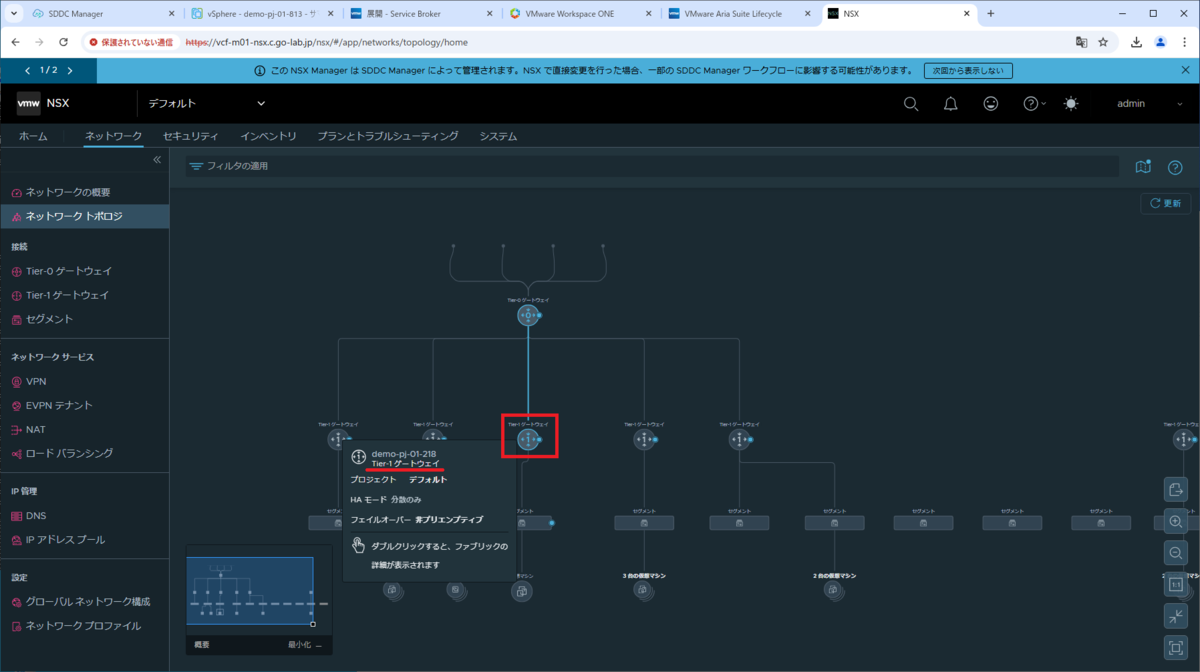Screen dimensions: 1200x672
Task: Select the highlighted Tier-1 gateway node
Action: pos(528,439)
